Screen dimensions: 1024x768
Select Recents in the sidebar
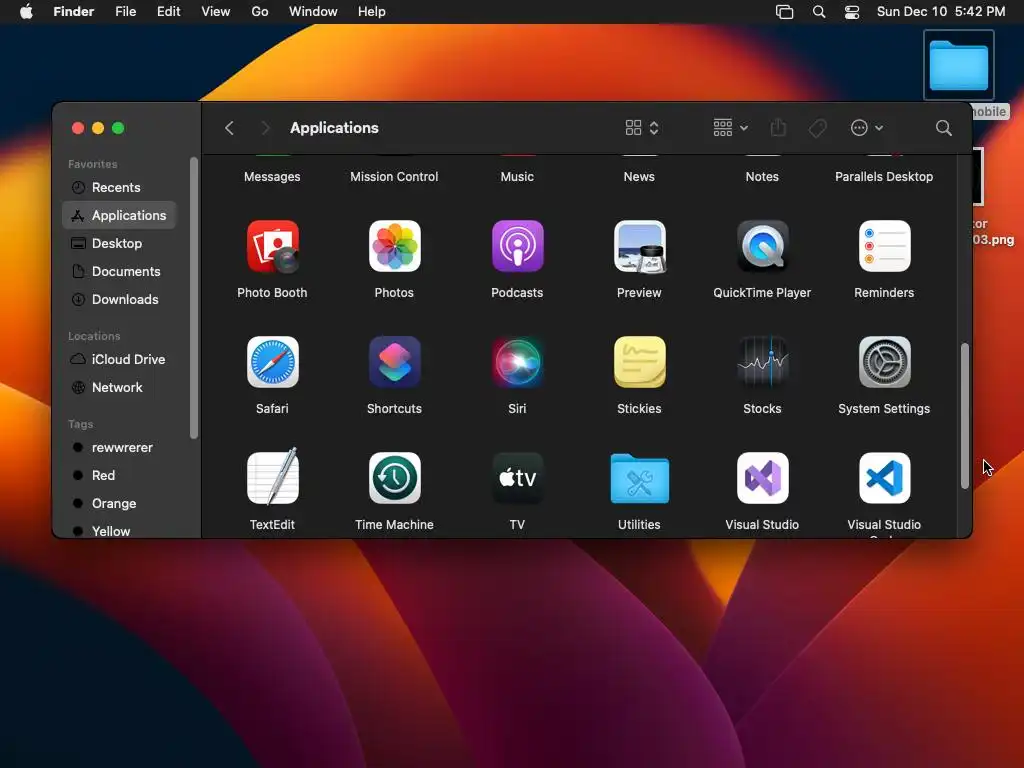coord(119,187)
